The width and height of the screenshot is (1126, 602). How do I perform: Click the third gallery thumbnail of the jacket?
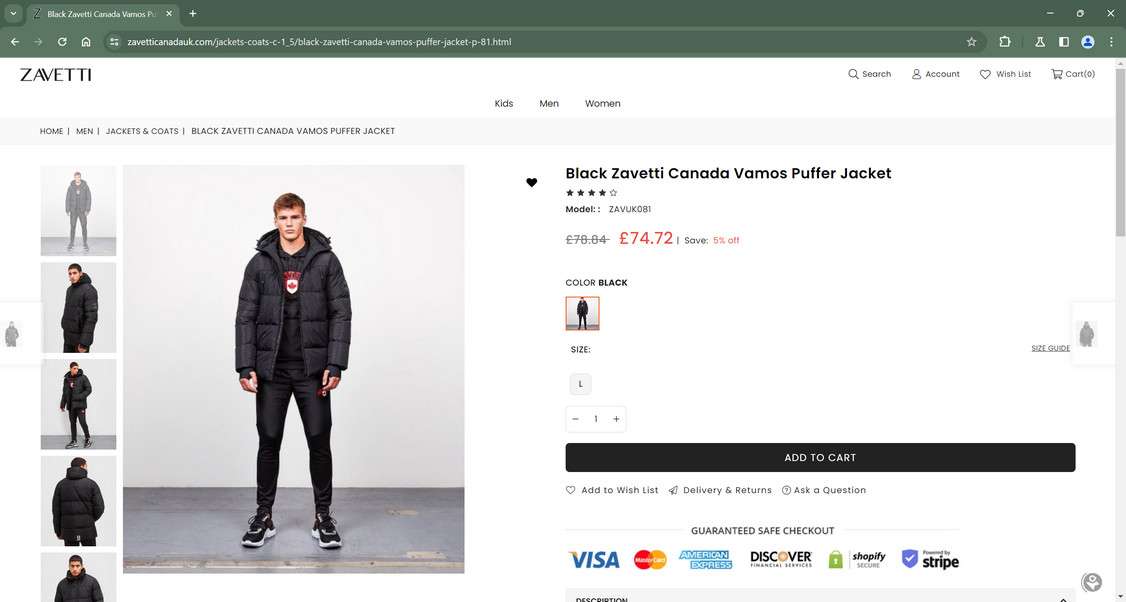77,404
